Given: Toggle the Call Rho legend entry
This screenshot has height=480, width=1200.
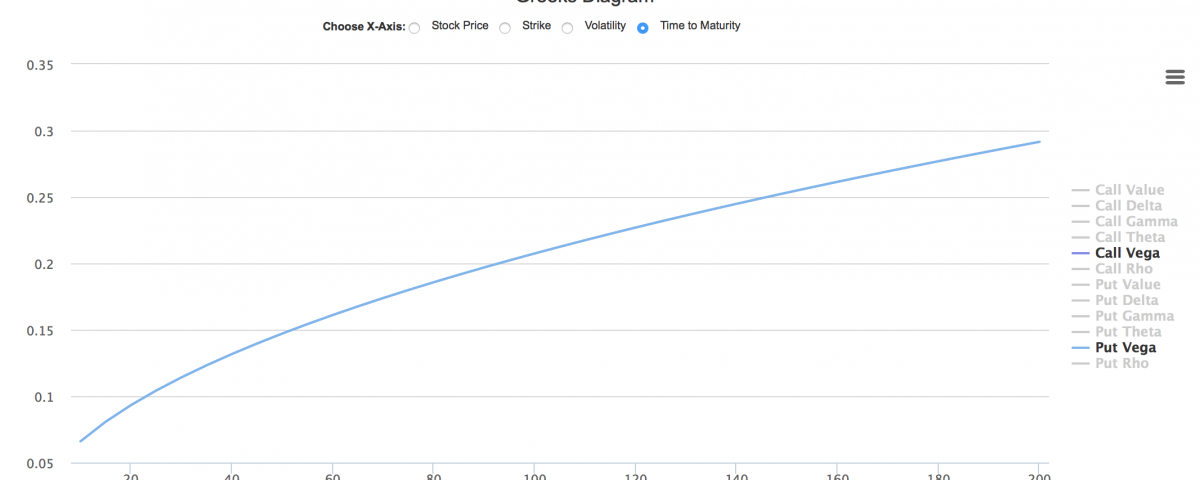Looking at the screenshot, I should click(x=1124, y=269).
